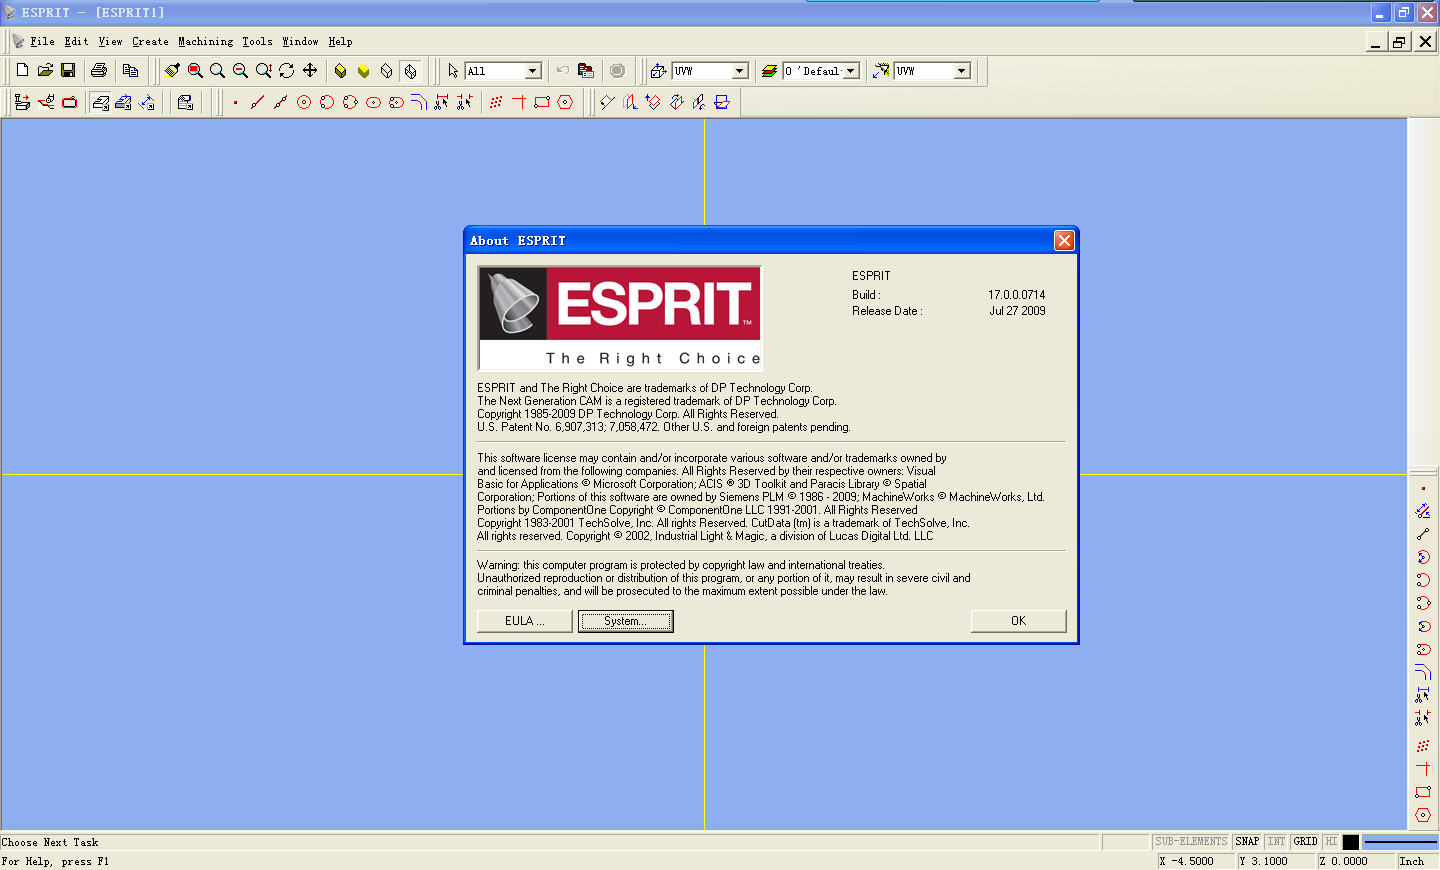Select the Ellipse tool in the horizontal toolbar
This screenshot has height=870, width=1440.
373,102
